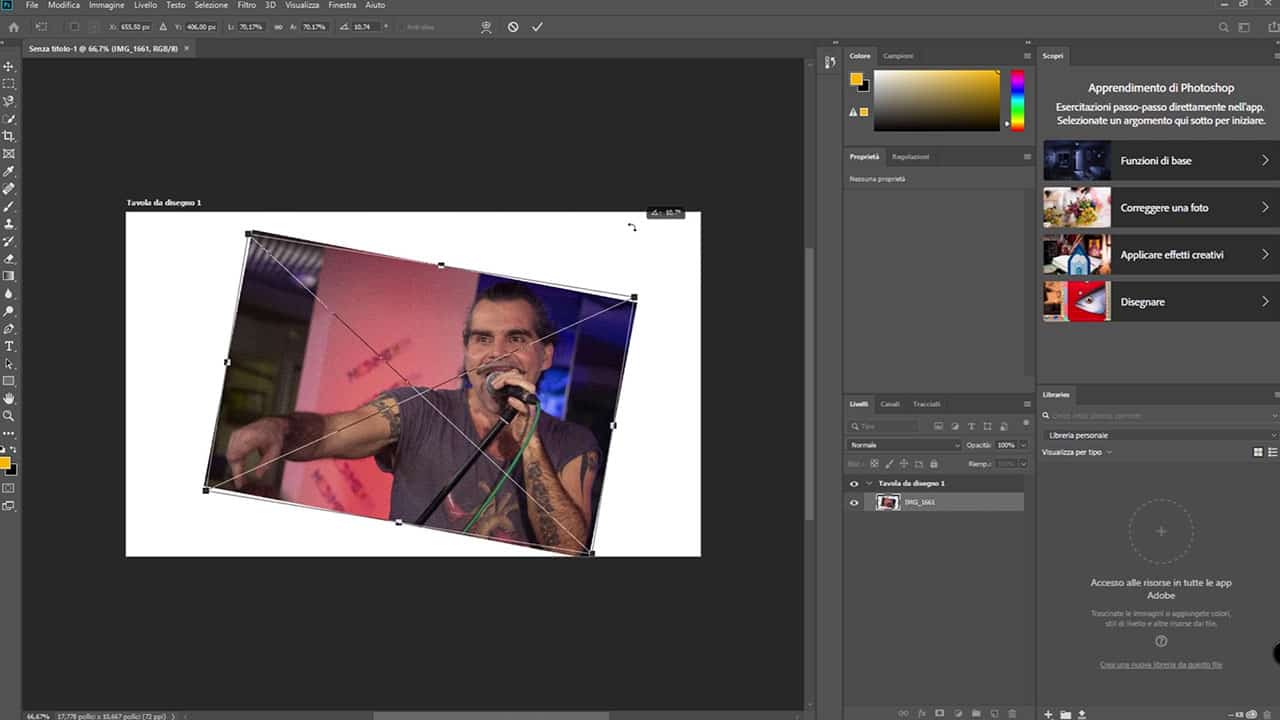Create new adjustment layer icon
The width and height of the screenshot is (1280, 720).
pyautogui.click(x=958, y=713)
